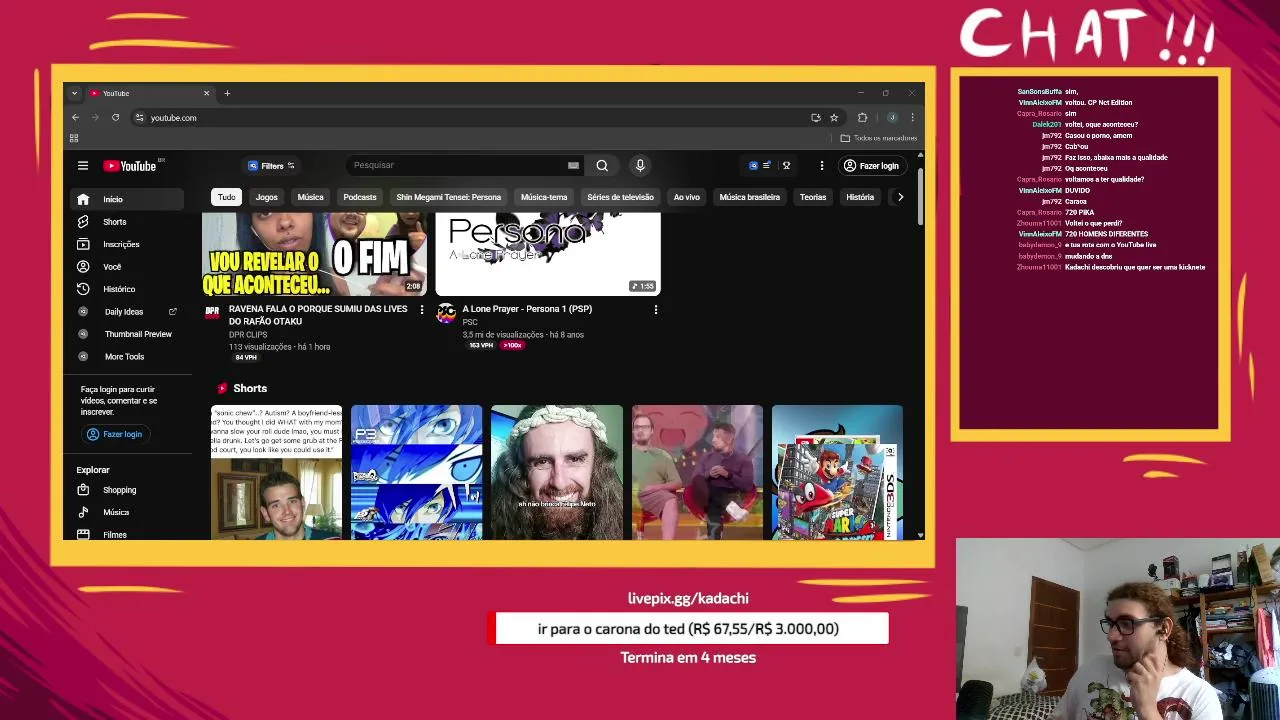
Task: Bookmark the page with the star icon
Action: point(834,118)
